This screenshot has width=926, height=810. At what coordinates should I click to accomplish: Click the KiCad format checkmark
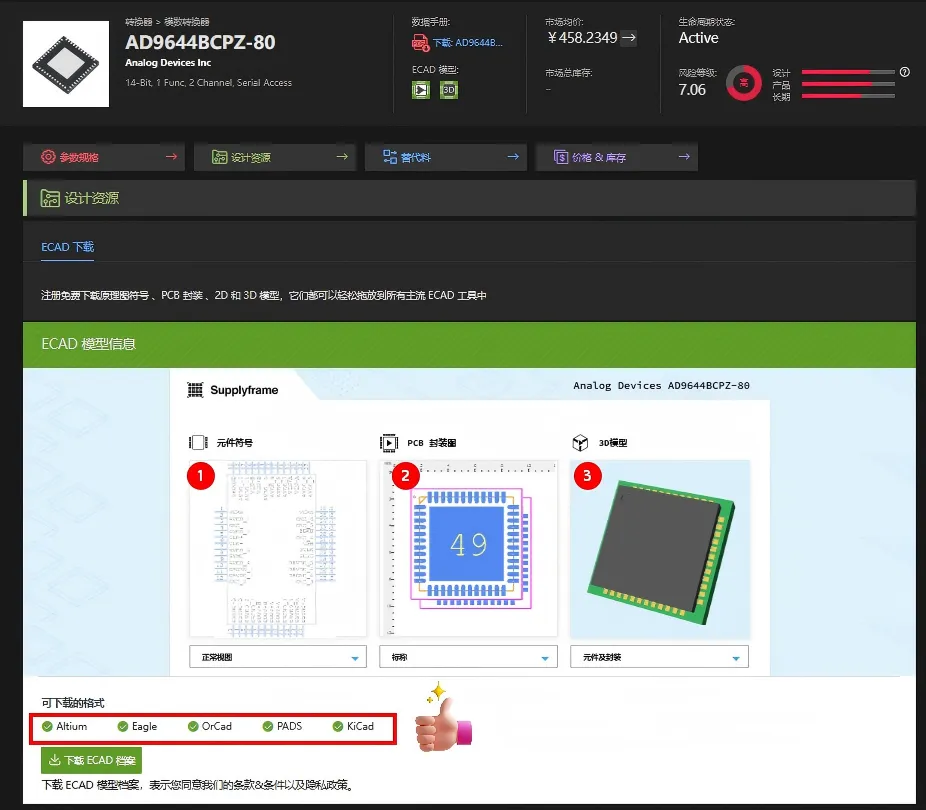(x=338, y=727)
